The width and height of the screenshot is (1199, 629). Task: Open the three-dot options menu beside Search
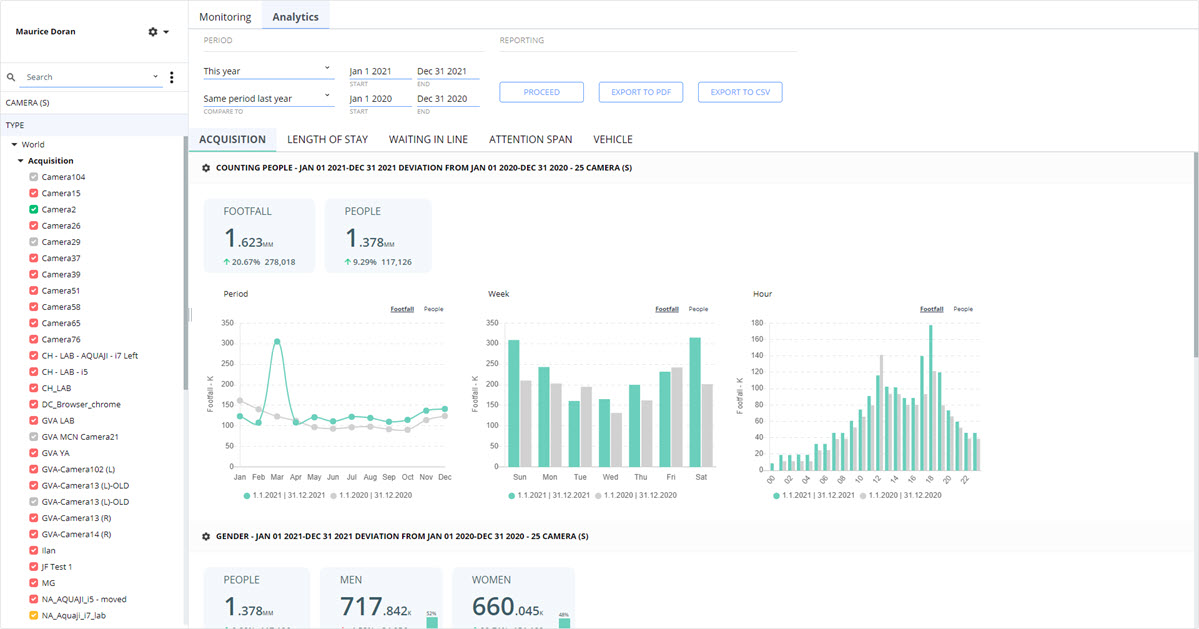[171, 77]
